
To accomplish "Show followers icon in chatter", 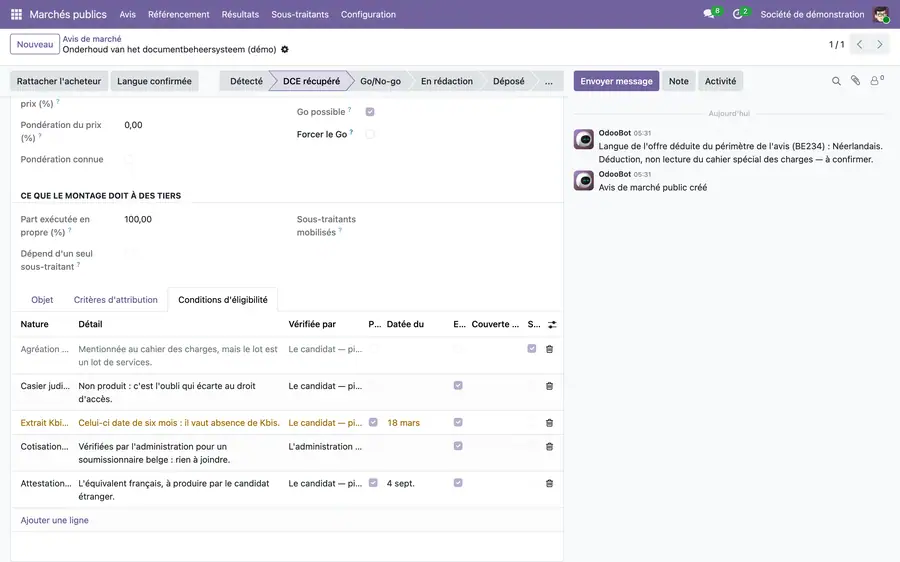I will tap(876, 81).
